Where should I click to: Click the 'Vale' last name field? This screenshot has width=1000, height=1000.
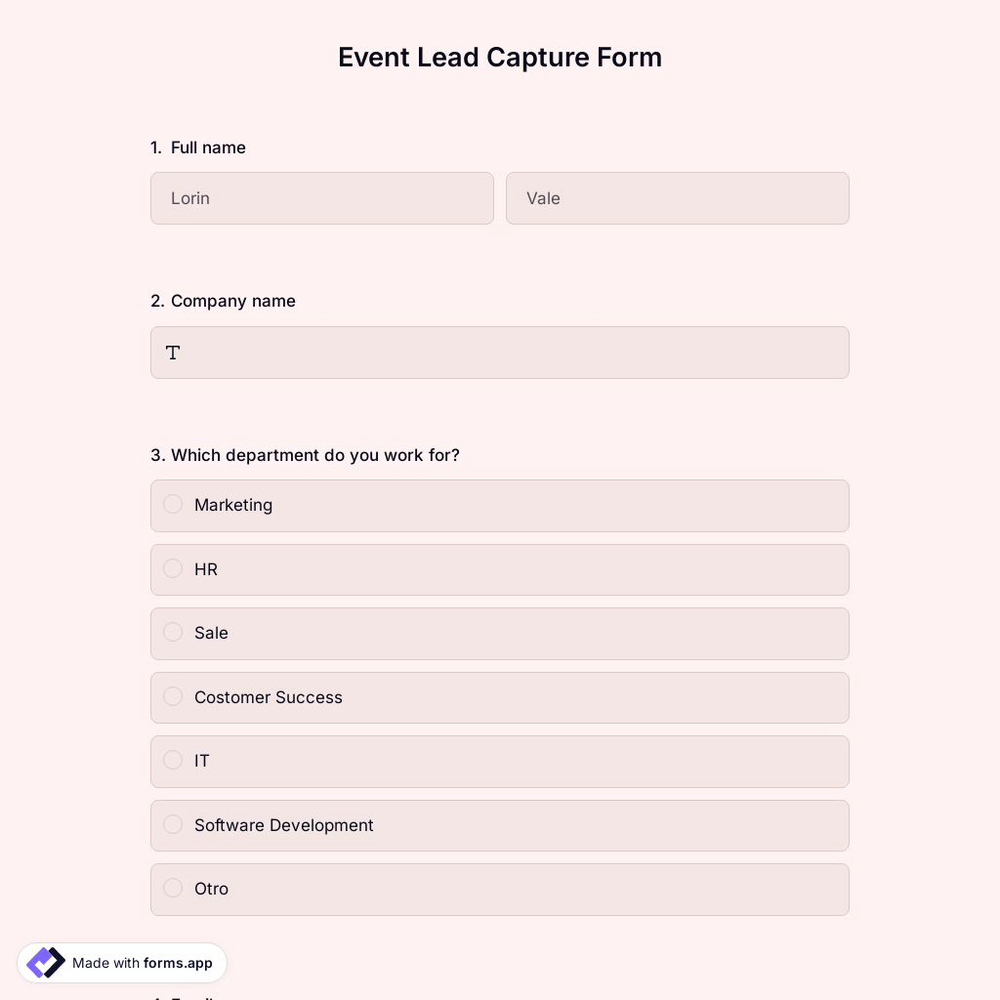677,198
